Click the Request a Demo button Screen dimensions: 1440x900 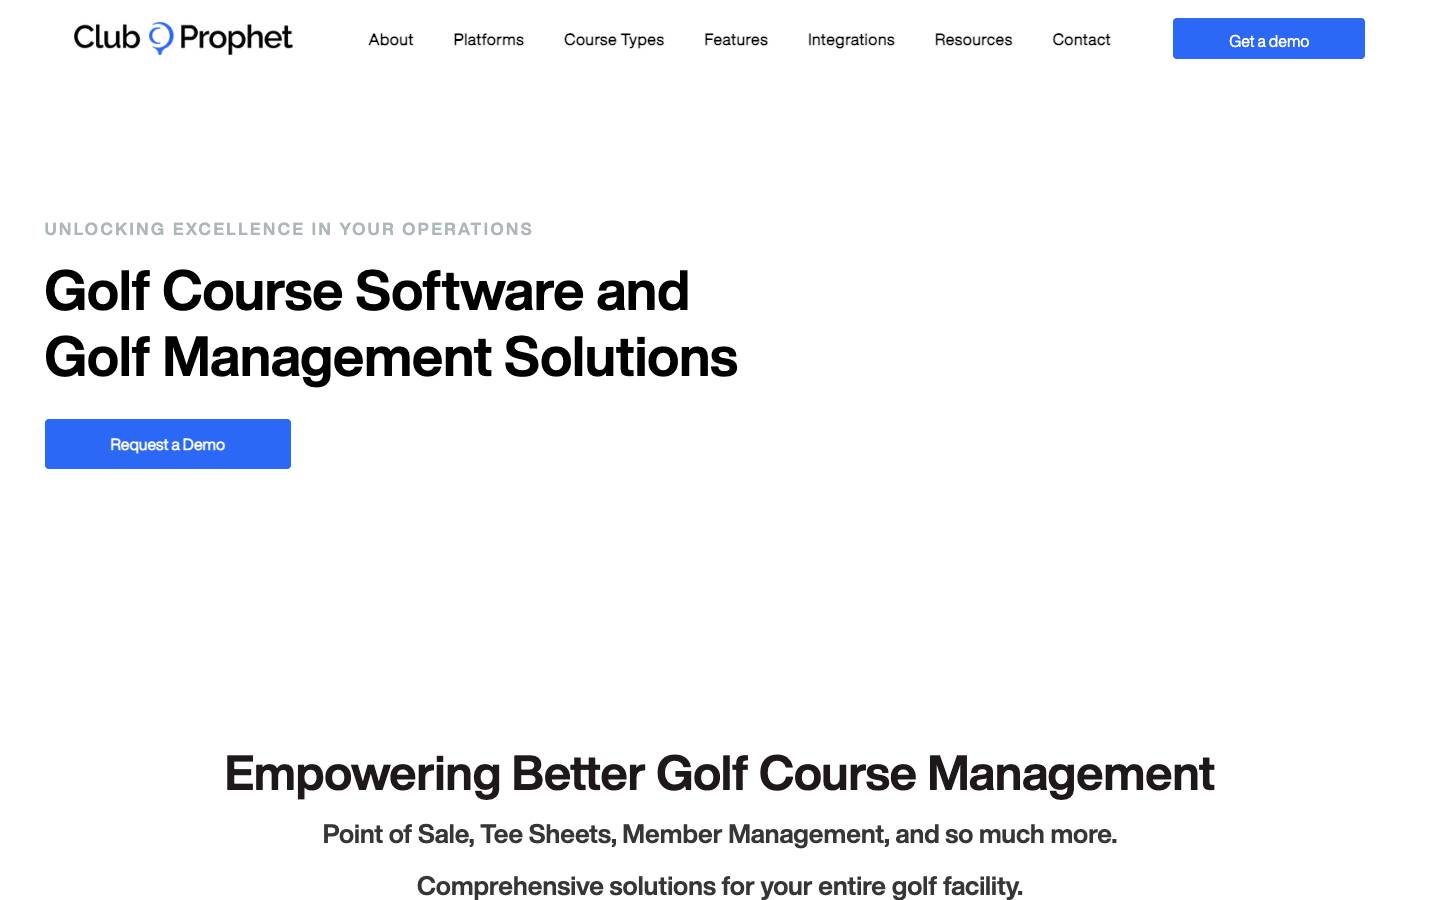point(168,444)
